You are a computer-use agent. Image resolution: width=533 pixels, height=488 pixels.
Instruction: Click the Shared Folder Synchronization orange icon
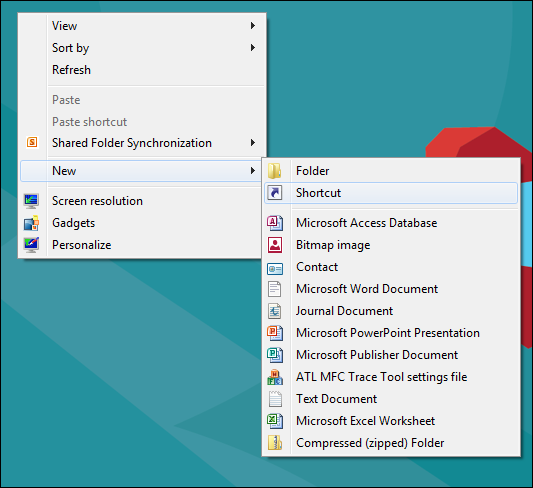tap(32, 142)
